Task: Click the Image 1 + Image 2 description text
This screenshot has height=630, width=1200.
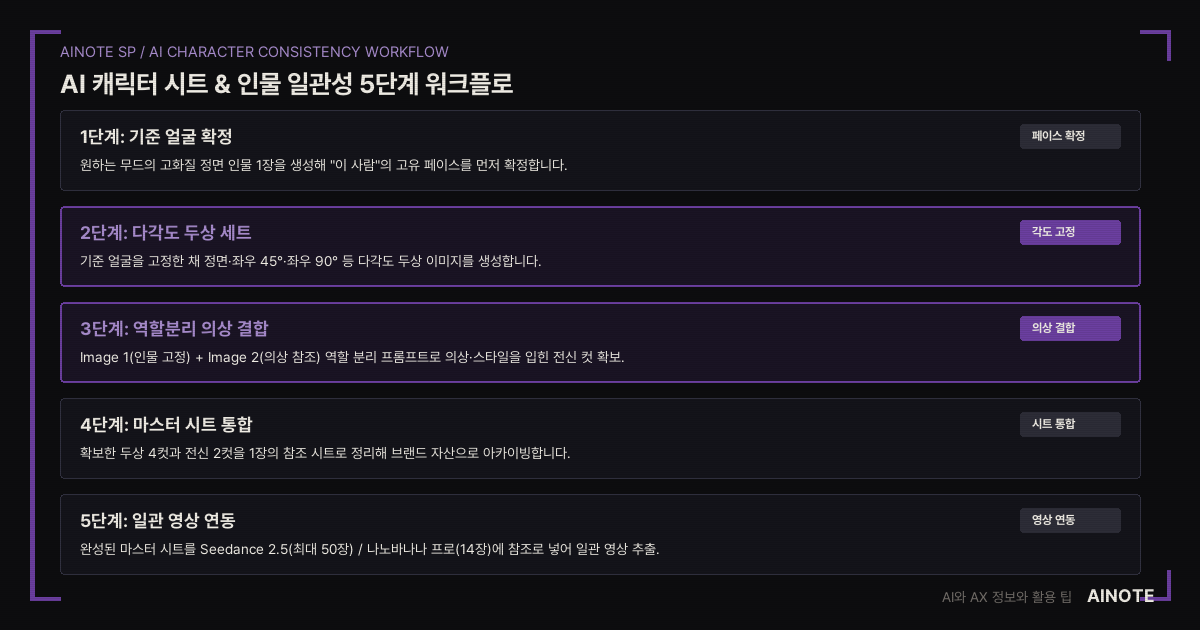Action: pos(352,357)
